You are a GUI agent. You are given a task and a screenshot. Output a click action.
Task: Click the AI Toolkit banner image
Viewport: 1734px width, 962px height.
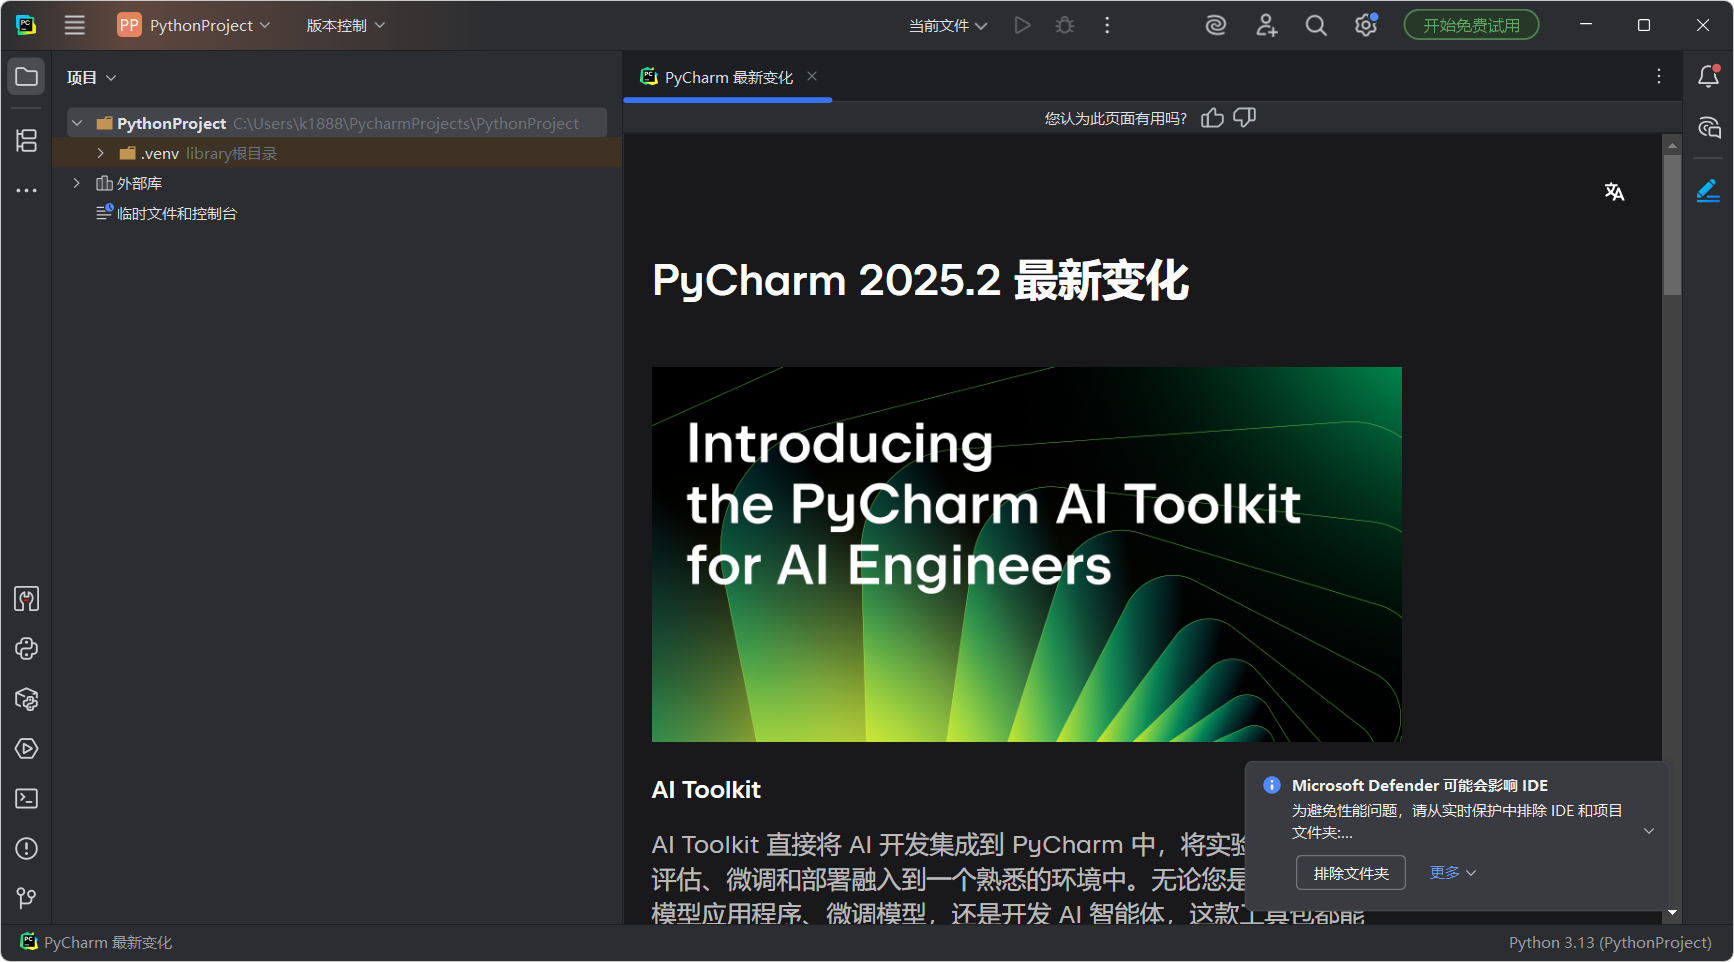point(1026,554)
